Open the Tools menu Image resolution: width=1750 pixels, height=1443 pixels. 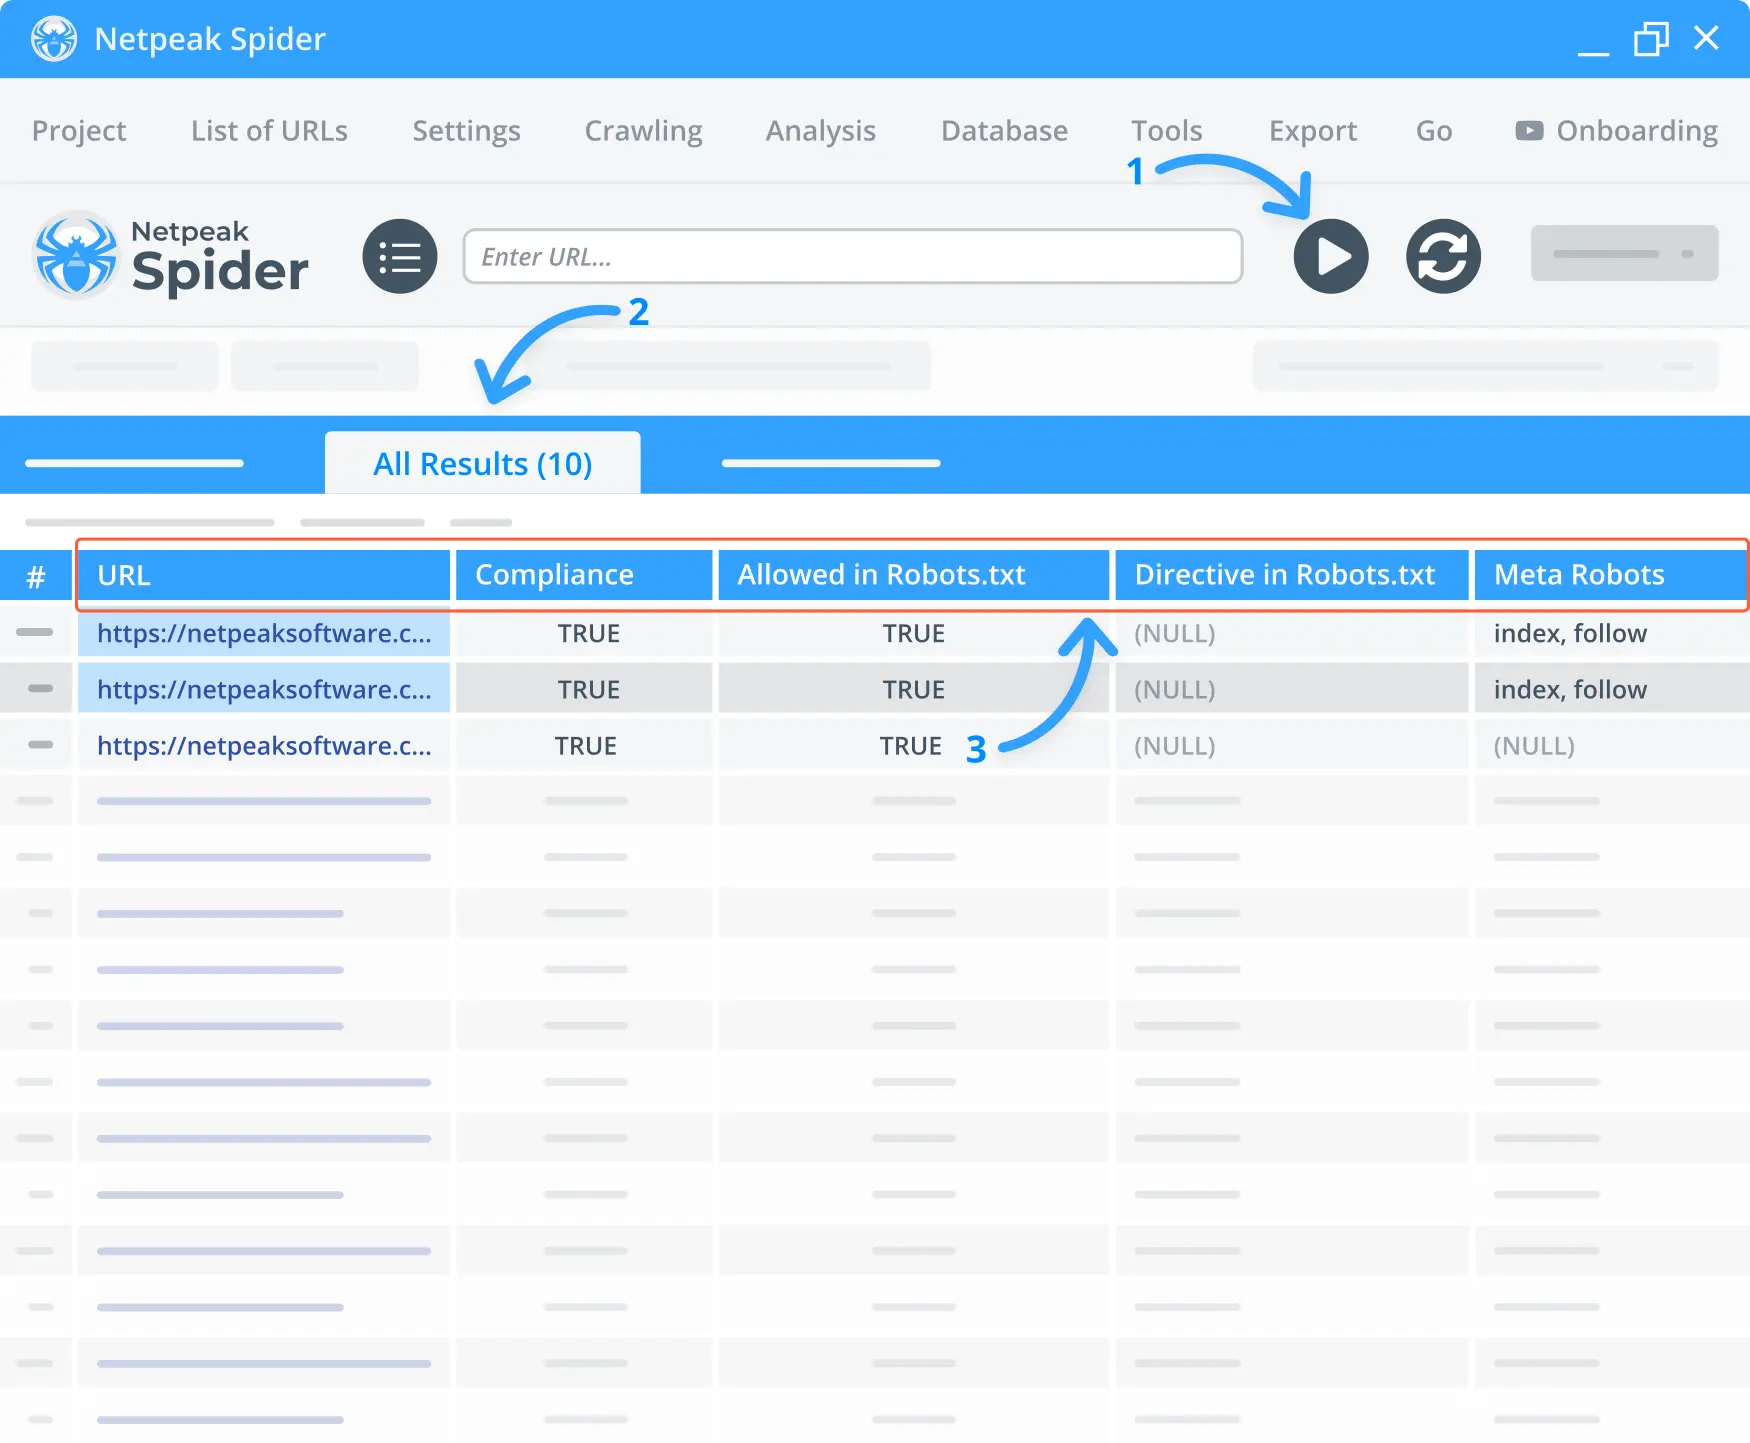click(x=1166, y=131)
